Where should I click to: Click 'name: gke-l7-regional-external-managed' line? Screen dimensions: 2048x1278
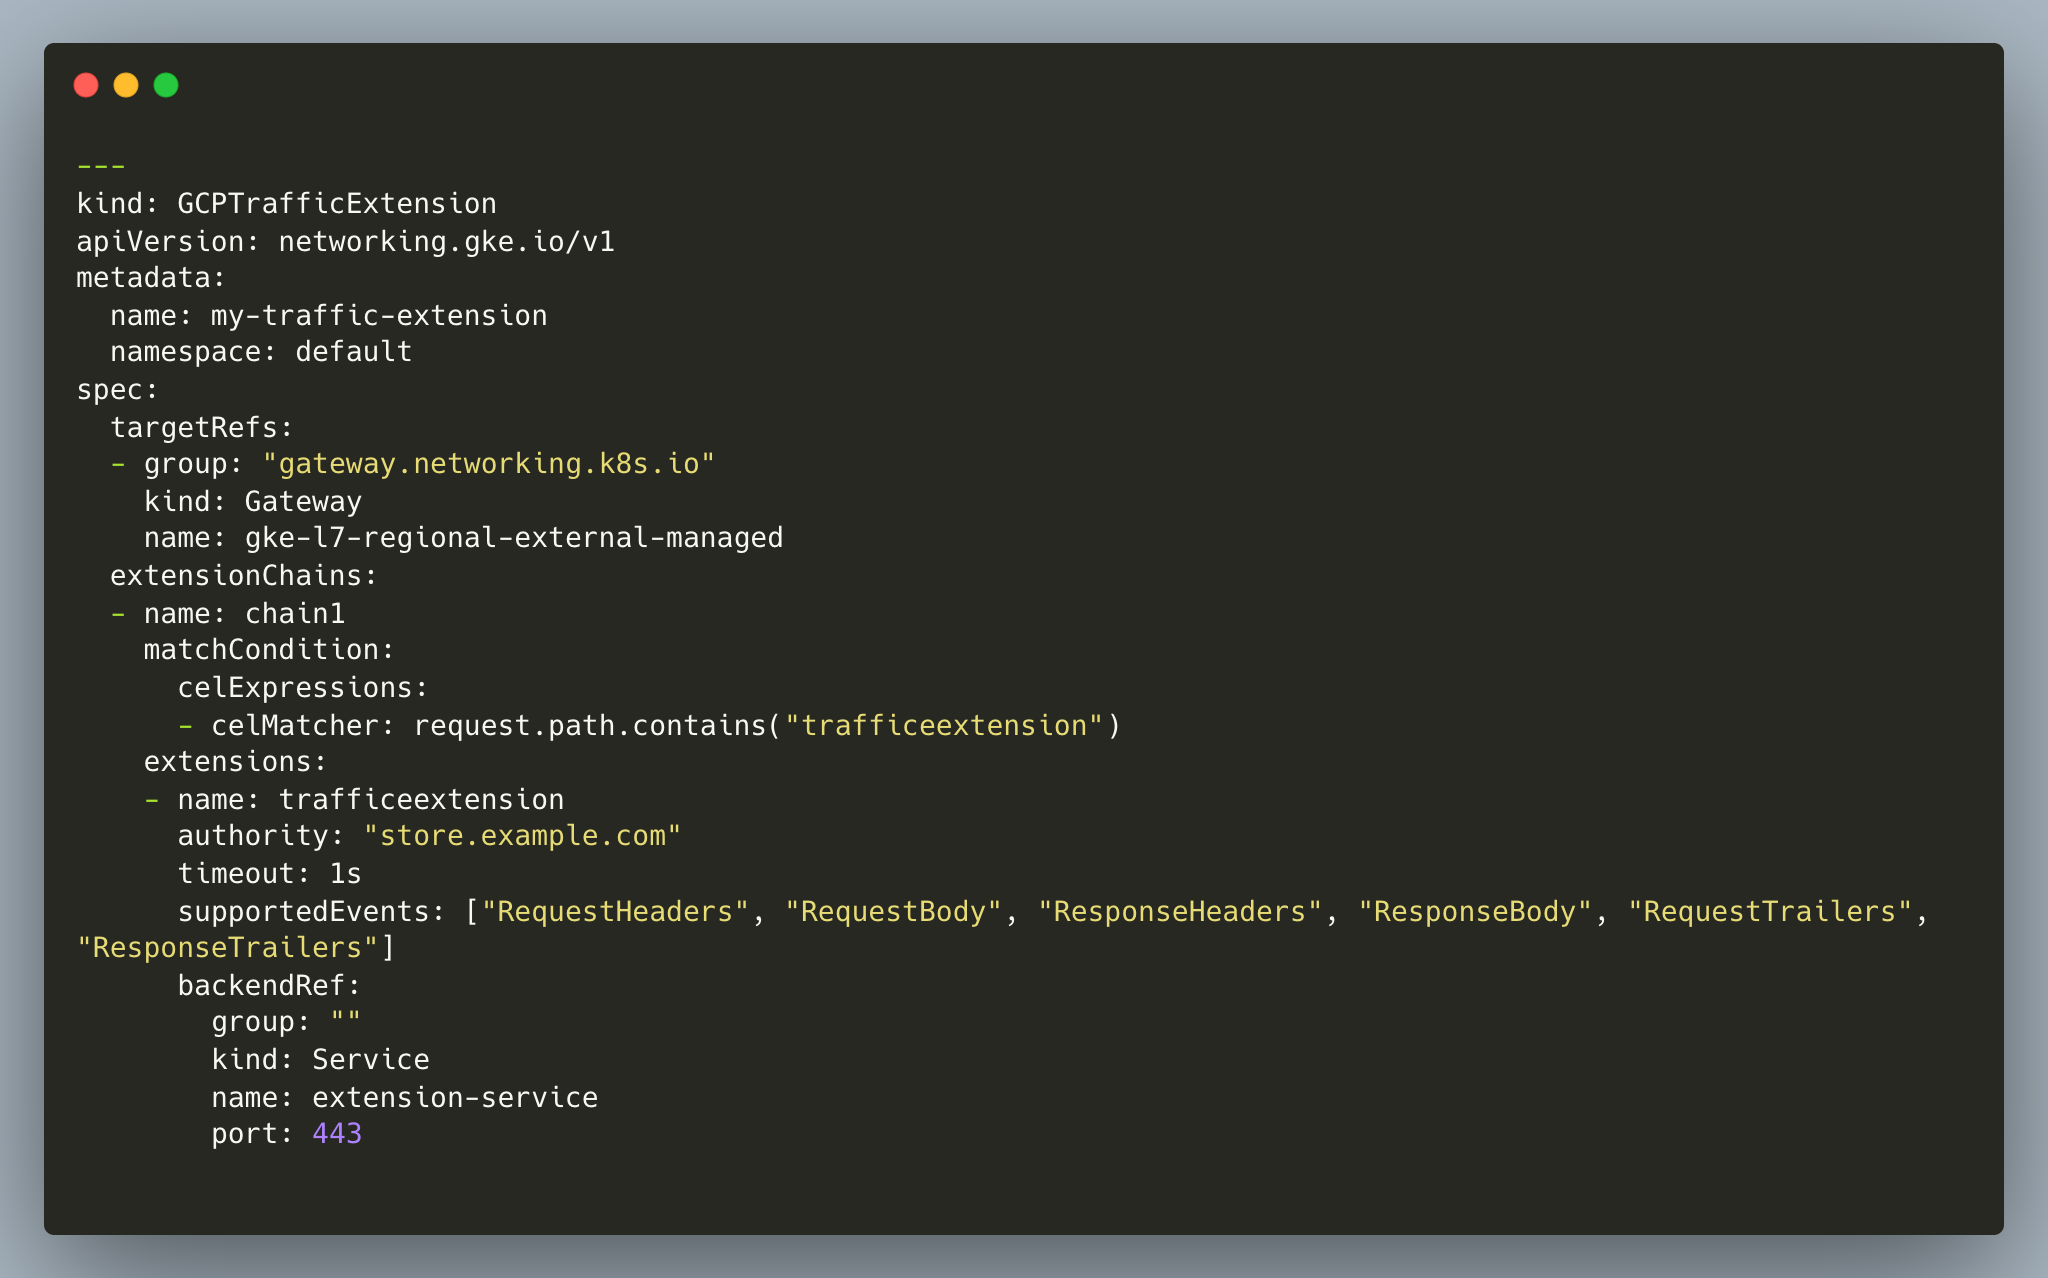point(464,538)
